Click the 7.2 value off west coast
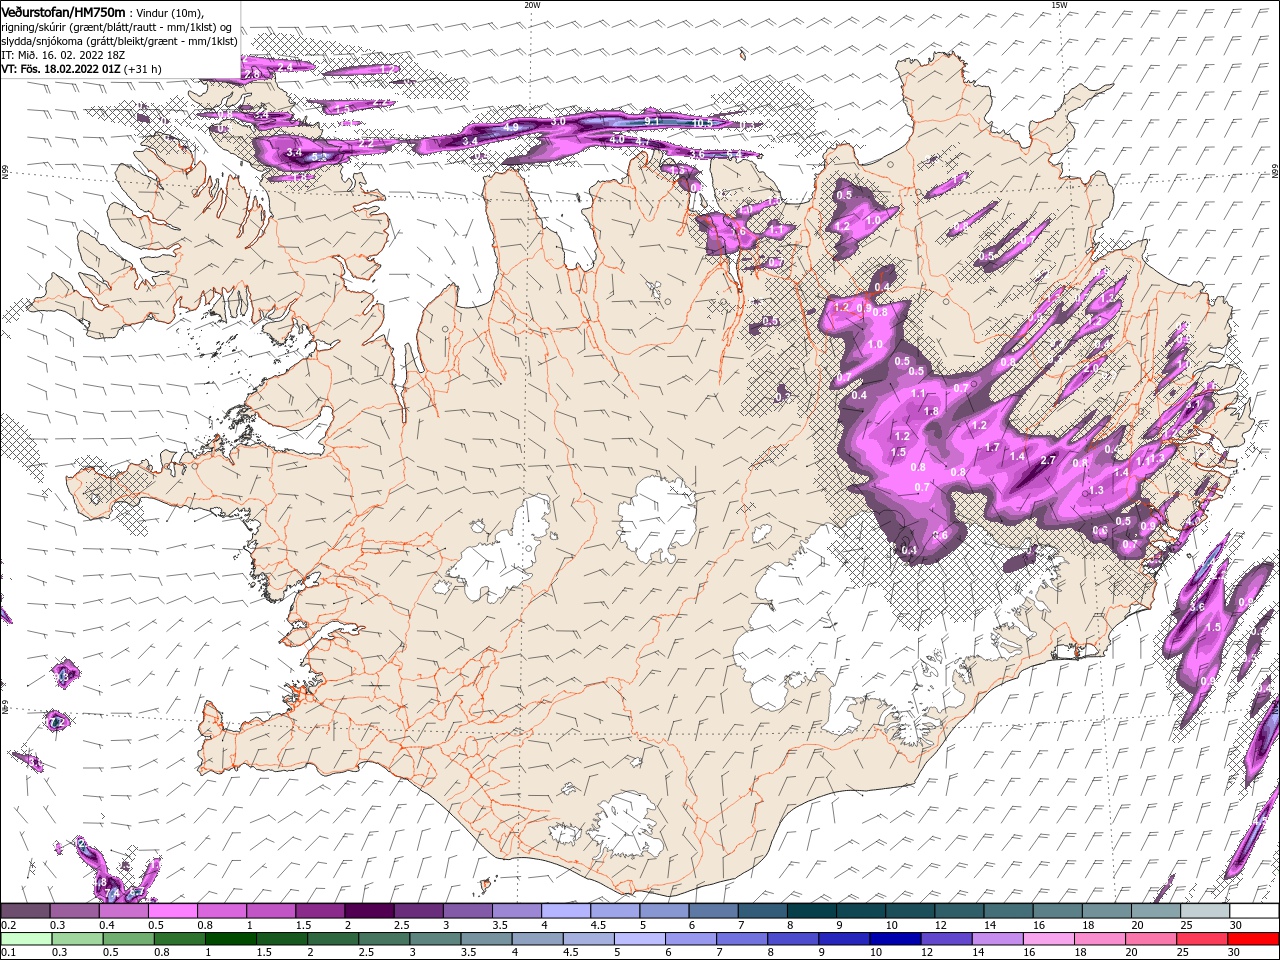This screenshot has height=960, width=1280. point(56,722)
